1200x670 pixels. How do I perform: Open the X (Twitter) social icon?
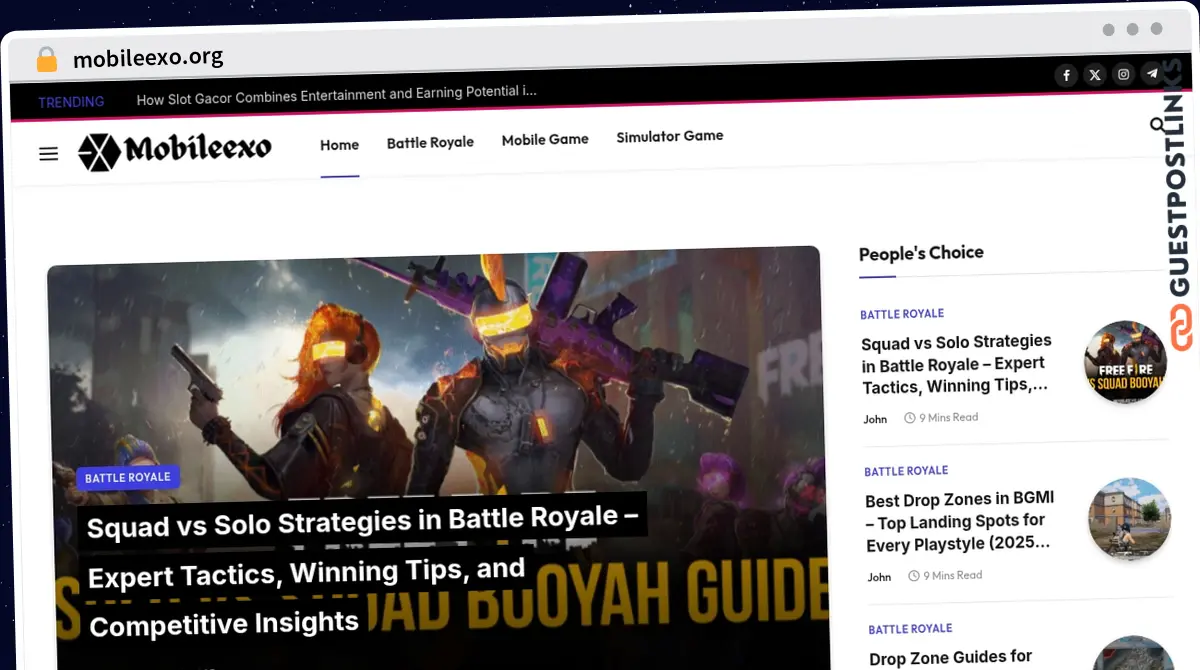click(x=1095, y=75)
